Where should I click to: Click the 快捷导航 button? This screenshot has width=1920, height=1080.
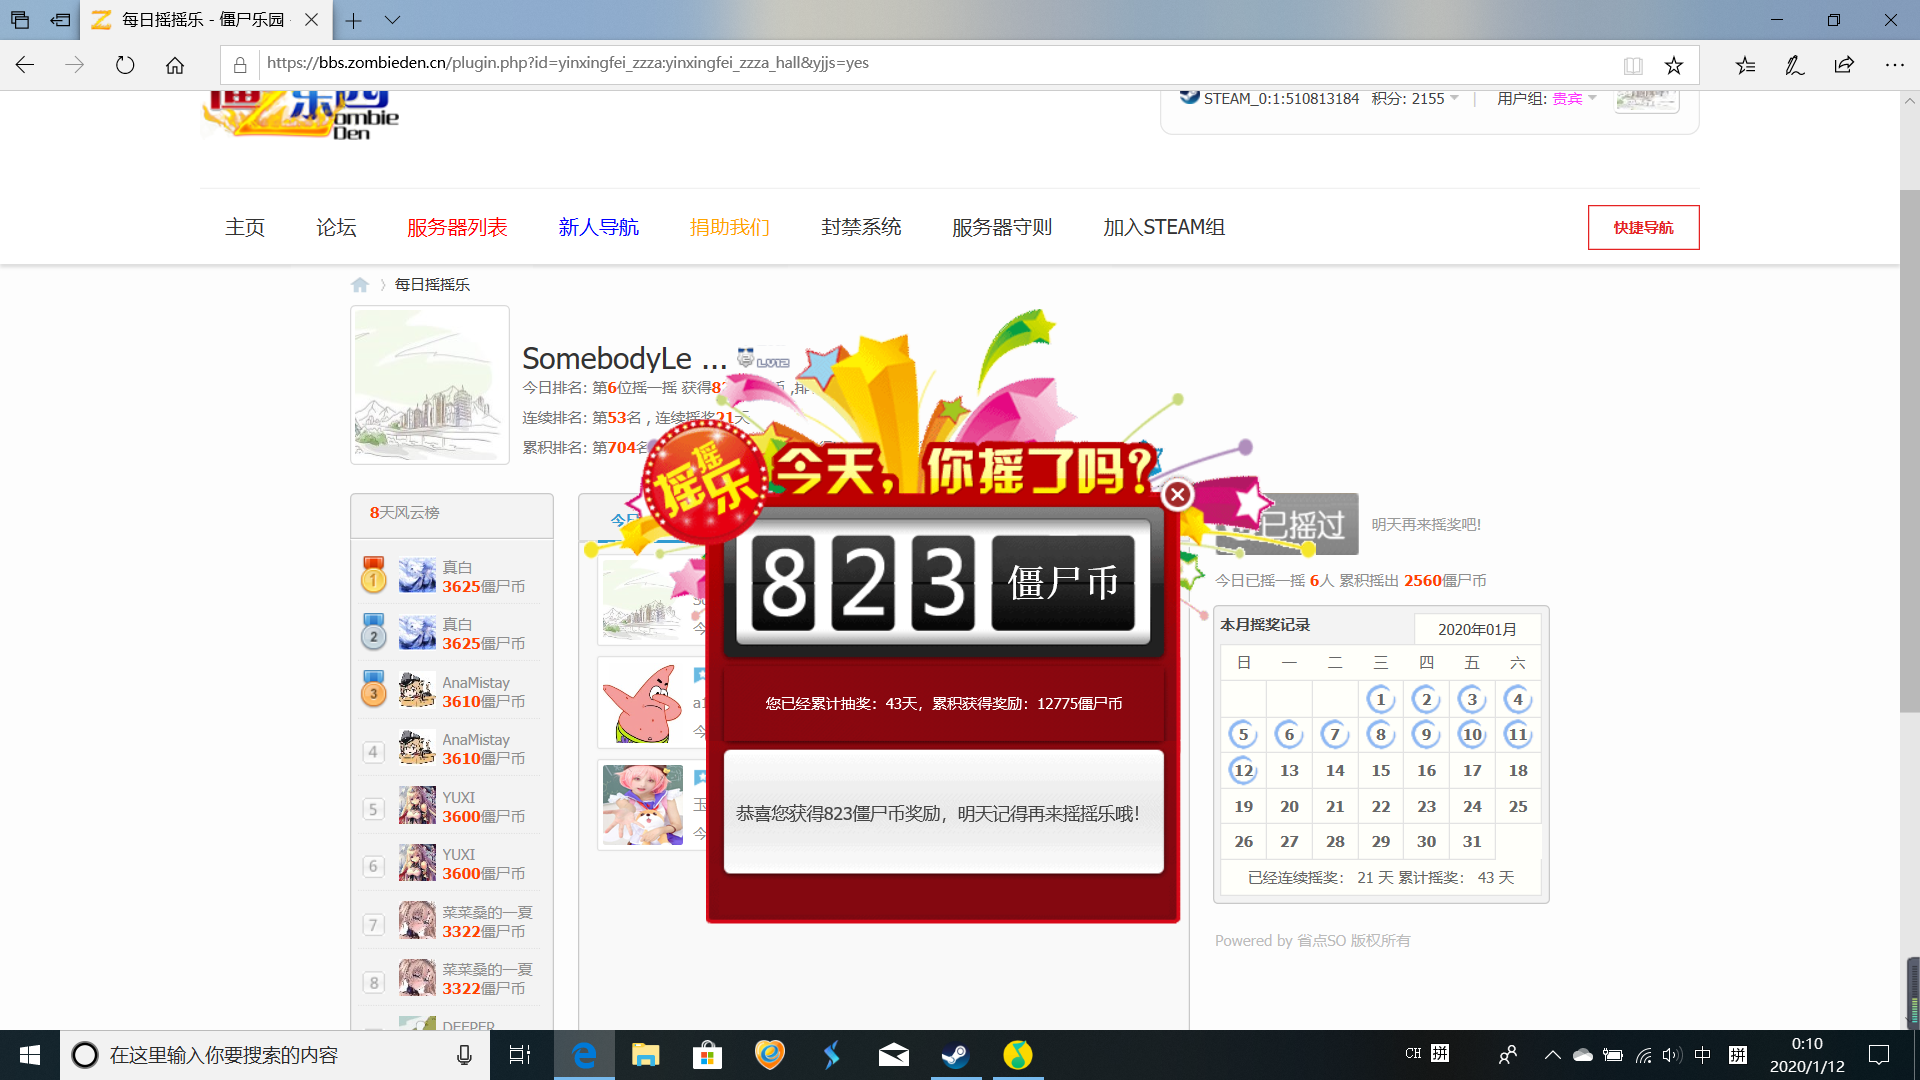pos(1643,227)
